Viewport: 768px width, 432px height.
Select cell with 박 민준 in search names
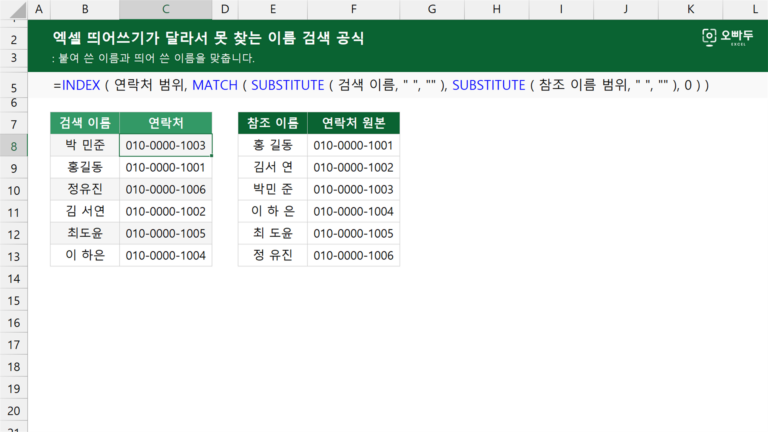[x=85, y=145]
